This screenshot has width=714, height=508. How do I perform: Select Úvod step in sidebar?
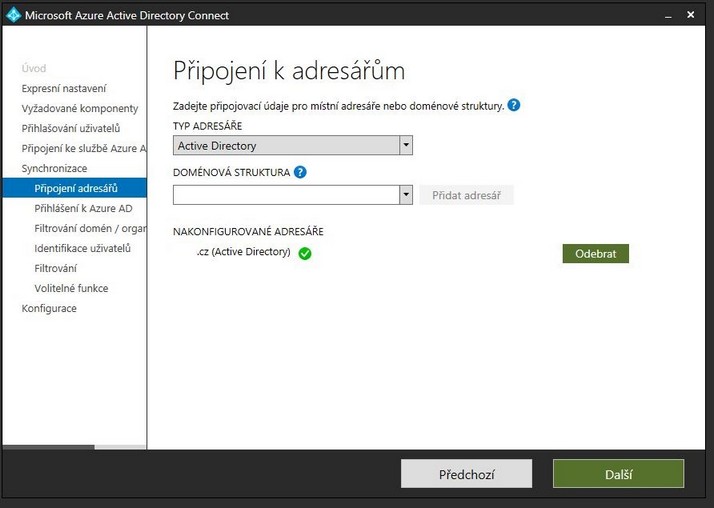click(x=34, y=68)
